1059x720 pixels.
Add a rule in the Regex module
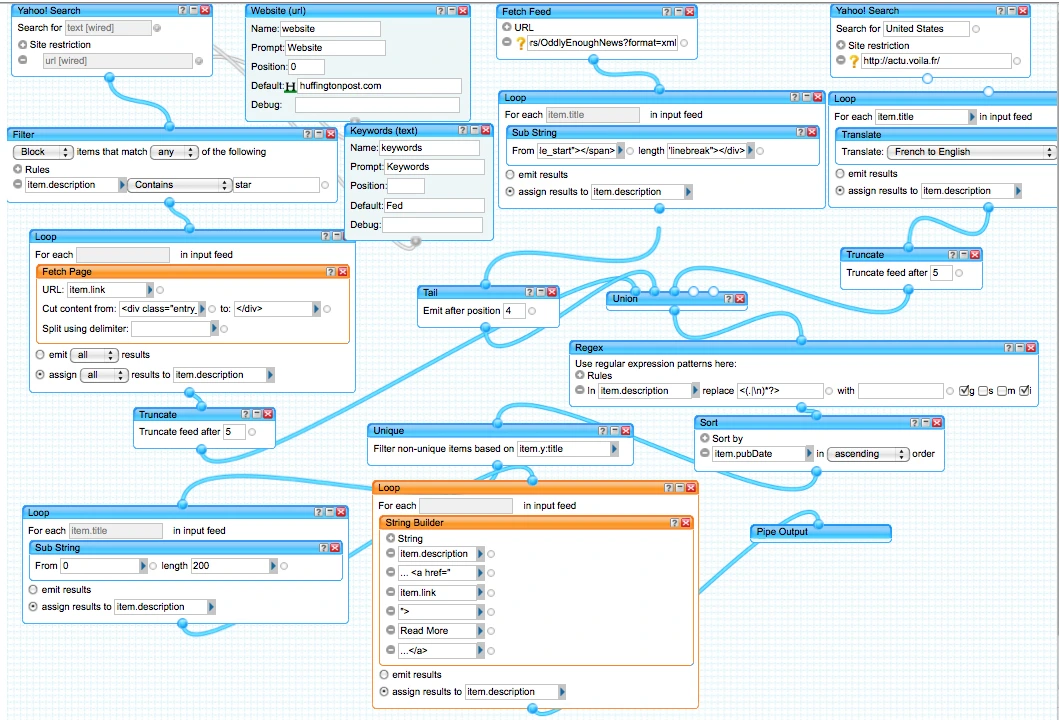pos(579,376)
